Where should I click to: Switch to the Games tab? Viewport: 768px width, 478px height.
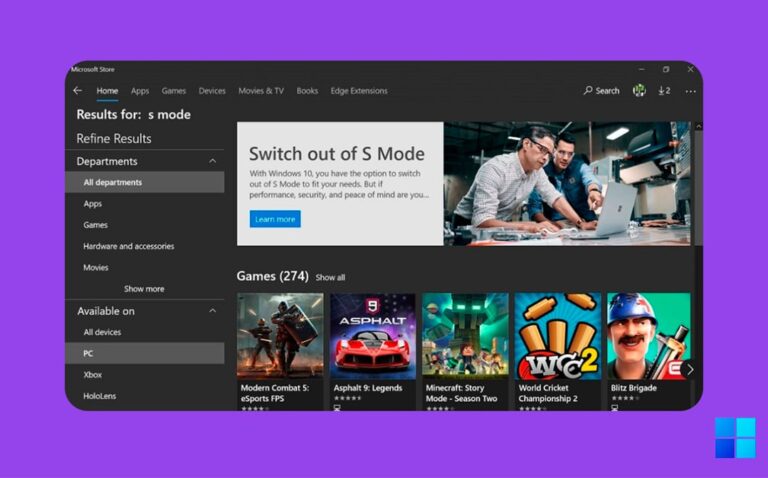click(x=174, y=91)
